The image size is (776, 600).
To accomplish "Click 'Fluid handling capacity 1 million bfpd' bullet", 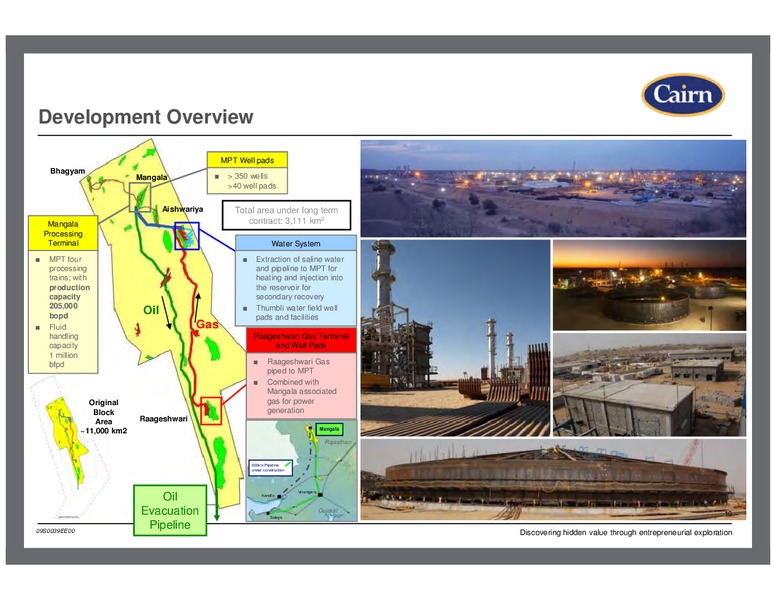I will click(x=63, y=346).
